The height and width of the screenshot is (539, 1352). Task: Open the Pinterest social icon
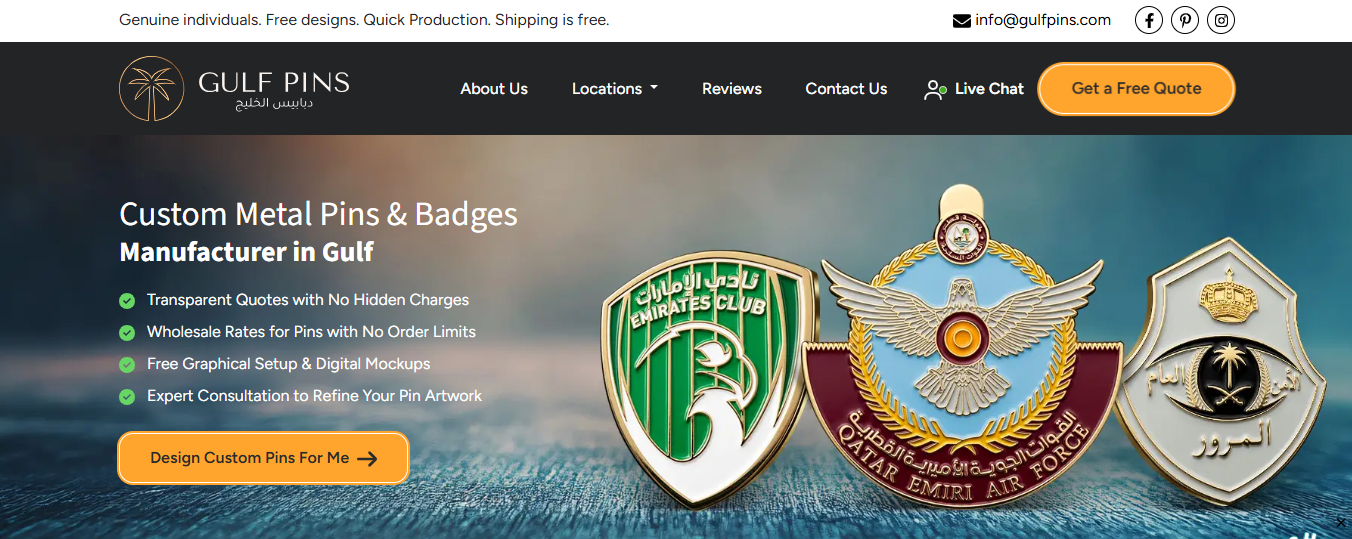1185,20
